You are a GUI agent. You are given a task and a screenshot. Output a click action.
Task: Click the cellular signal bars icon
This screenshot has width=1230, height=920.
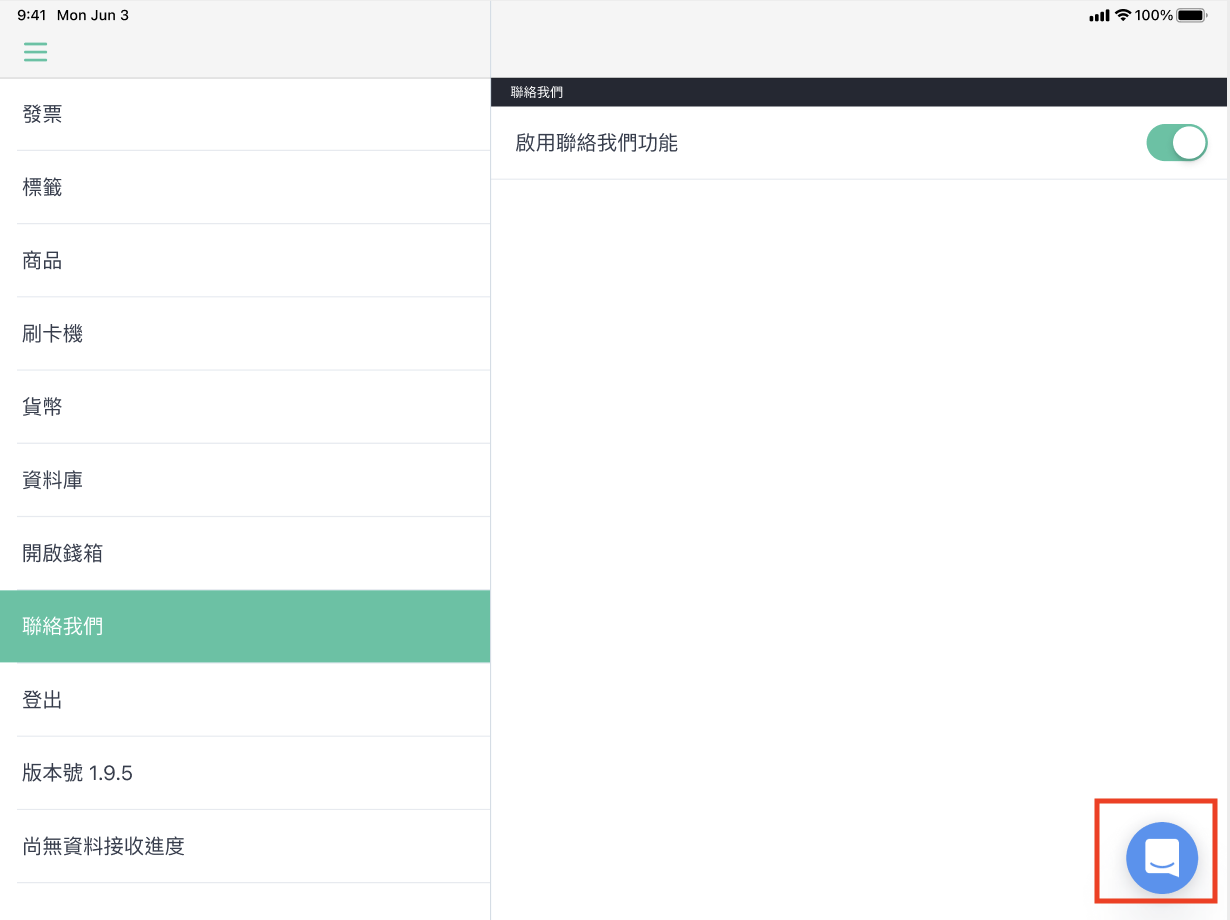tap(1099, 16)
